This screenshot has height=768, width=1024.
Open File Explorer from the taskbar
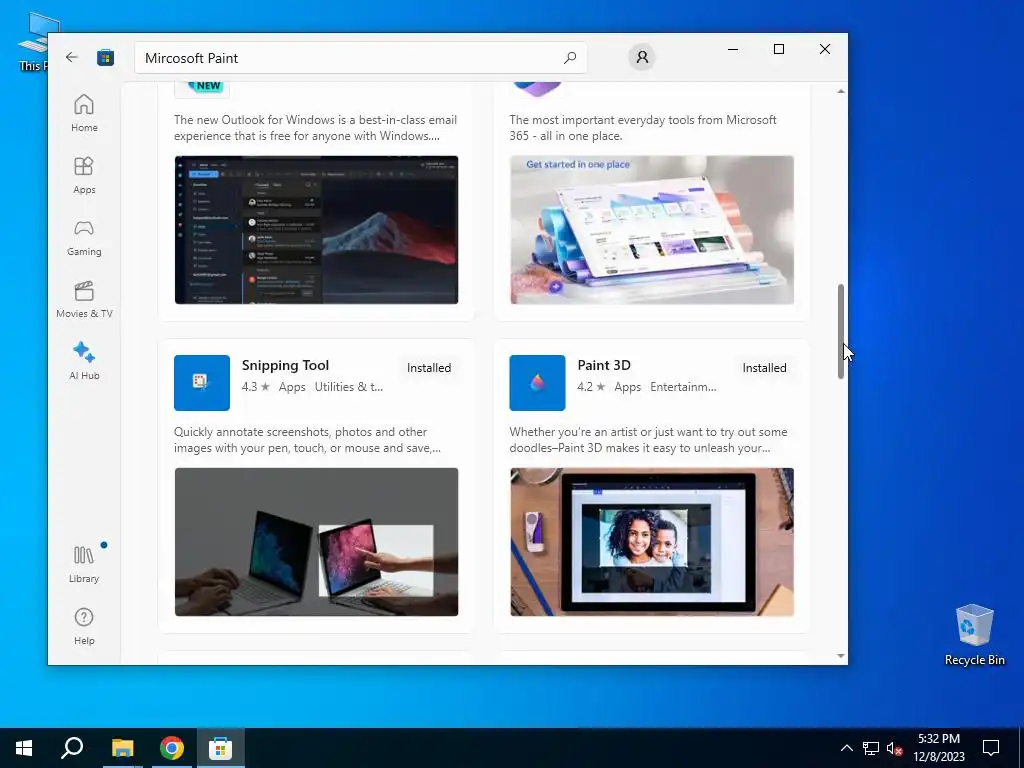click(122, 748)
